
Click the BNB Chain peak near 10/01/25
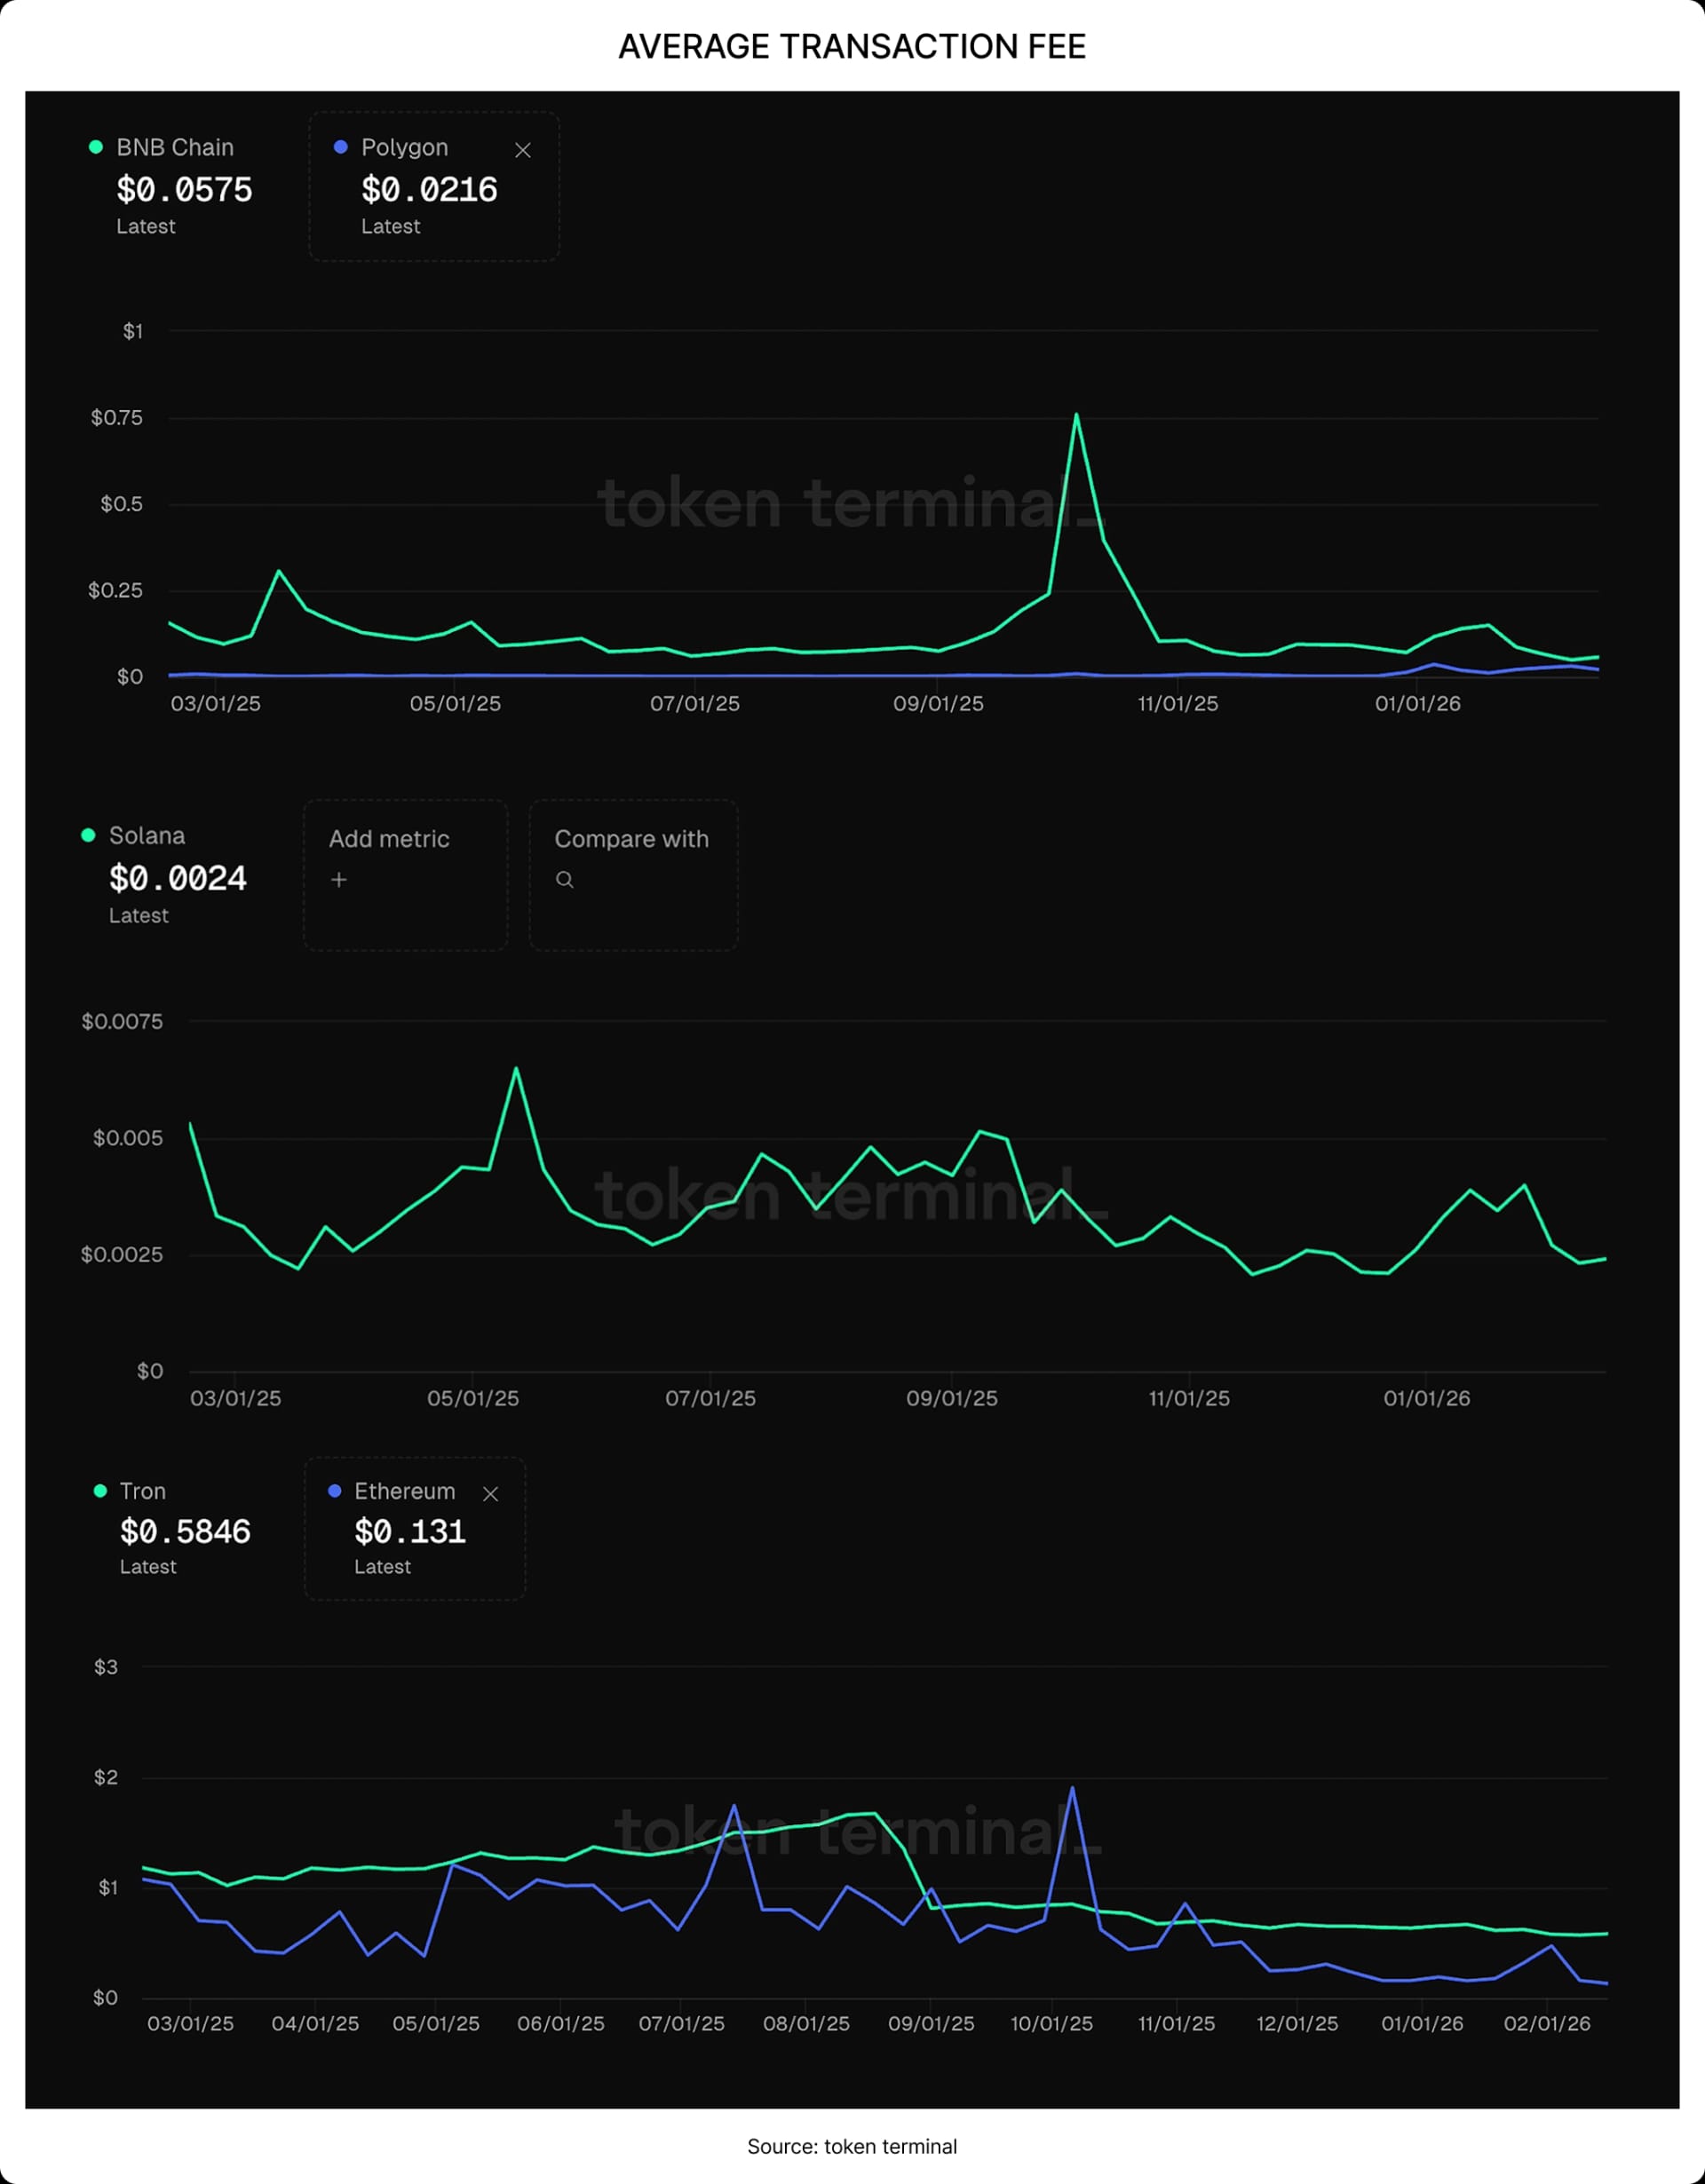[x=1077, y=415]
